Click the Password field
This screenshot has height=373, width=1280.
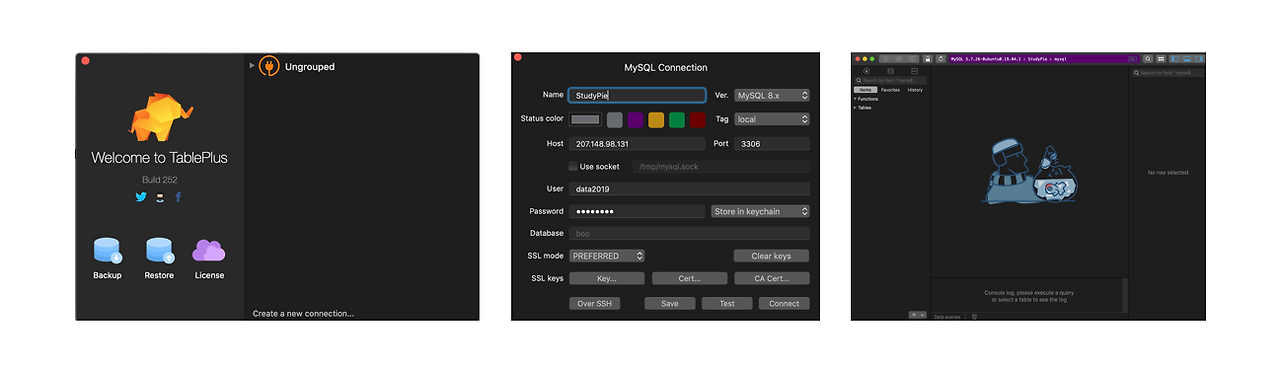point(637,211)
